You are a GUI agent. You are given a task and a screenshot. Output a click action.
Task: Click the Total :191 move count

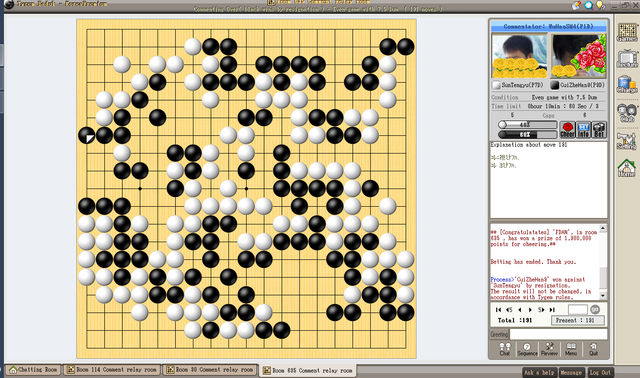[x=515, y=320]
